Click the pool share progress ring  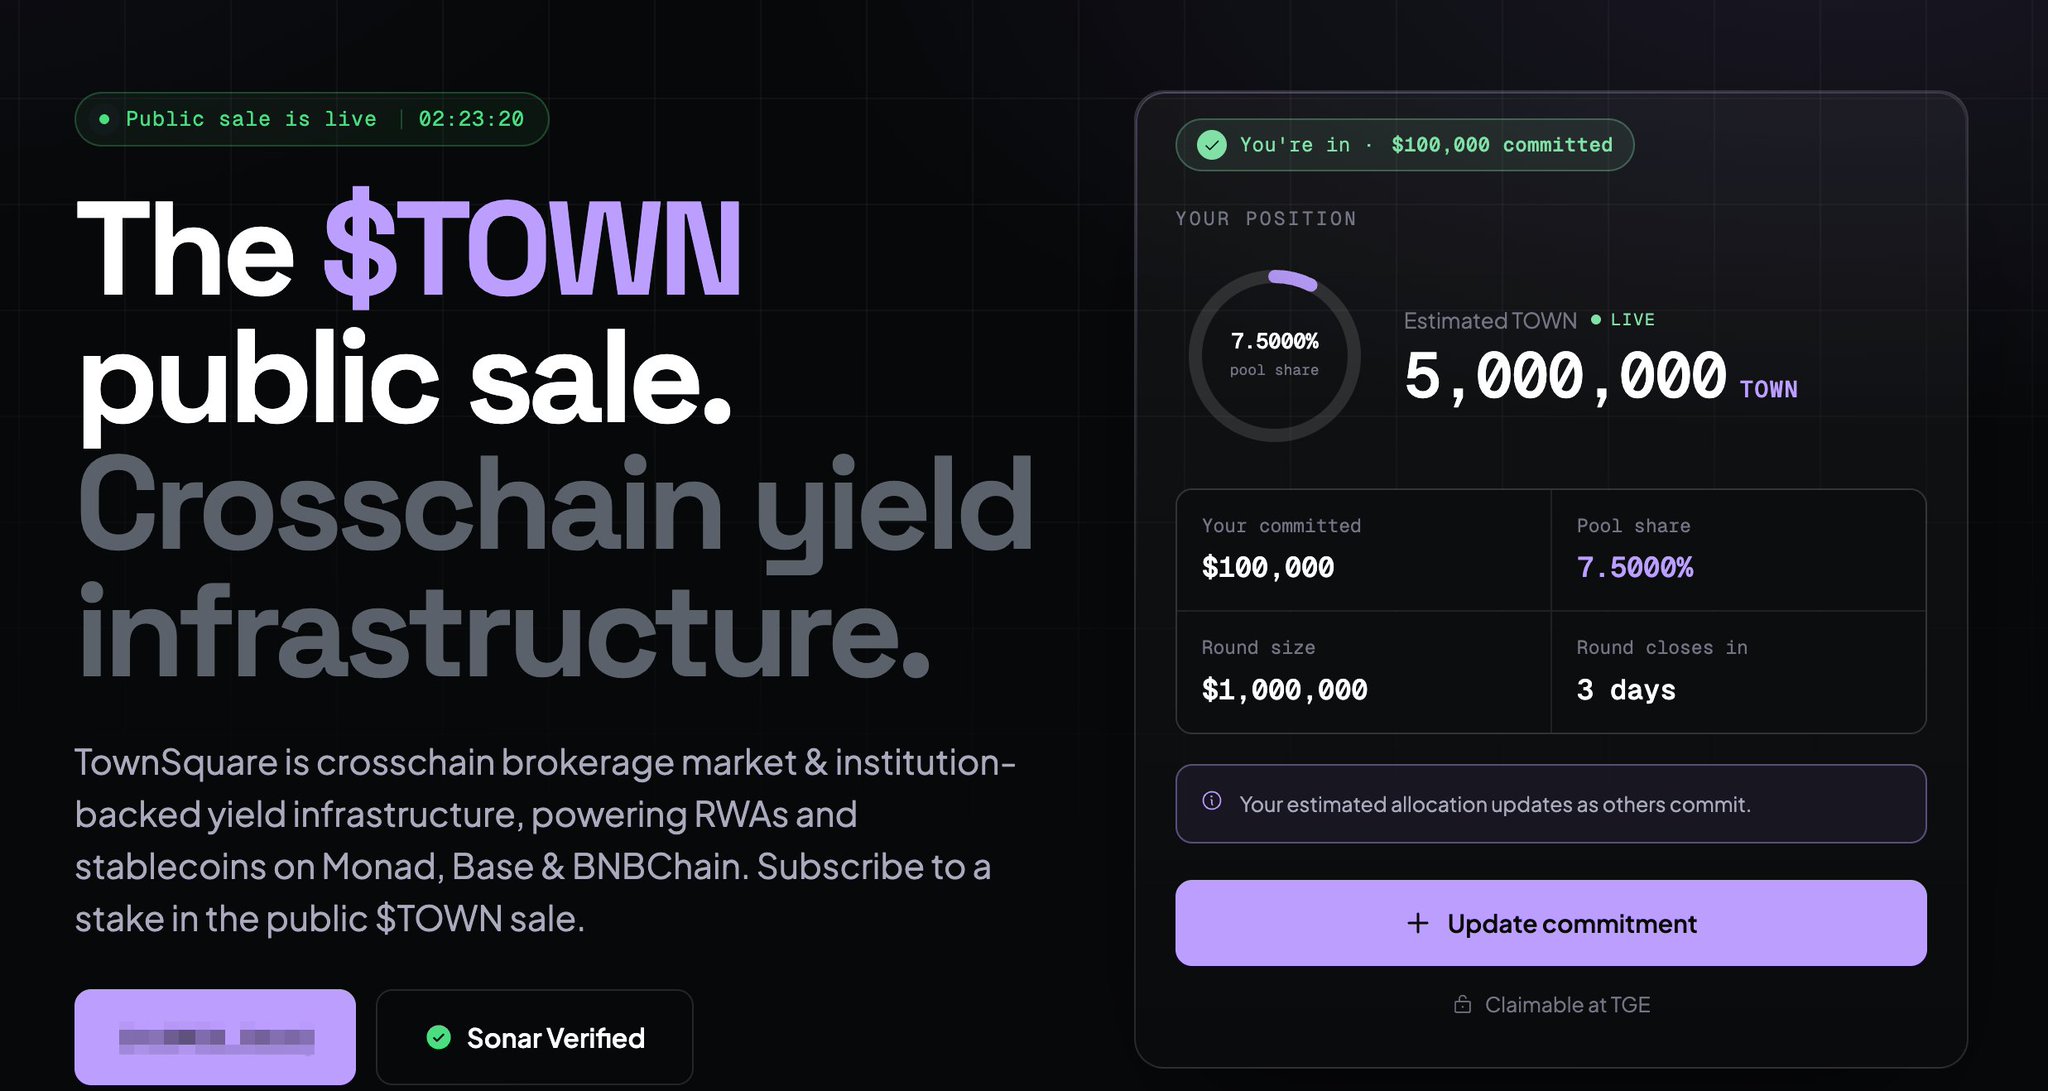coord(1274,356)
